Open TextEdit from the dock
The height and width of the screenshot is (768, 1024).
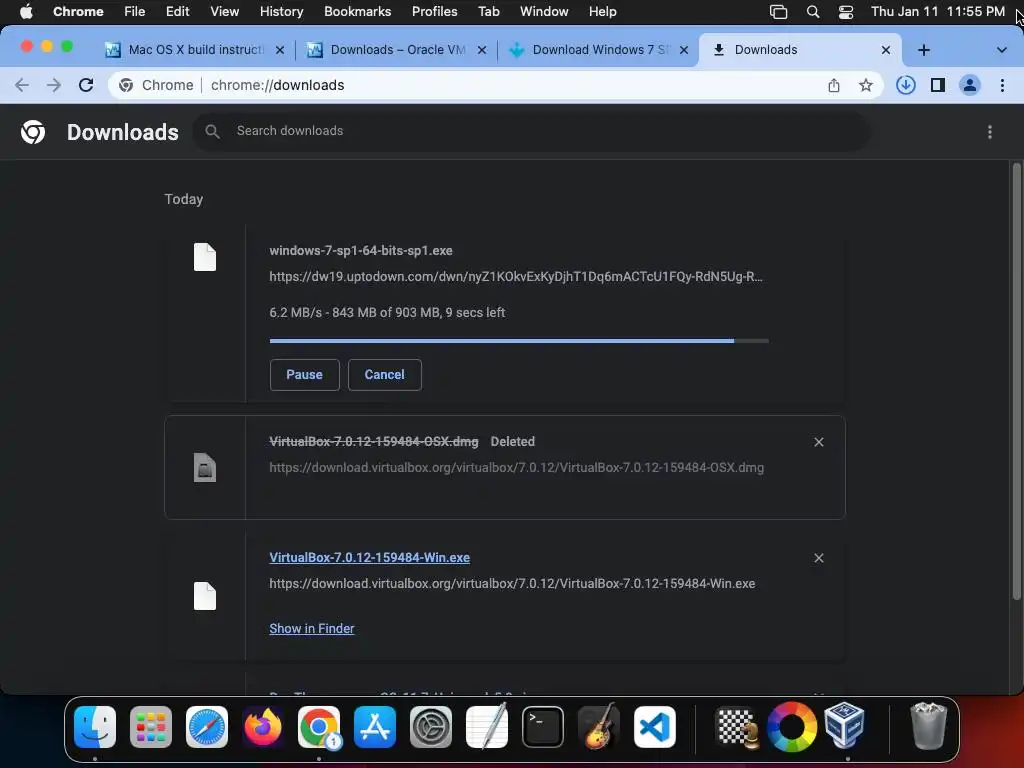coord(487,727)
